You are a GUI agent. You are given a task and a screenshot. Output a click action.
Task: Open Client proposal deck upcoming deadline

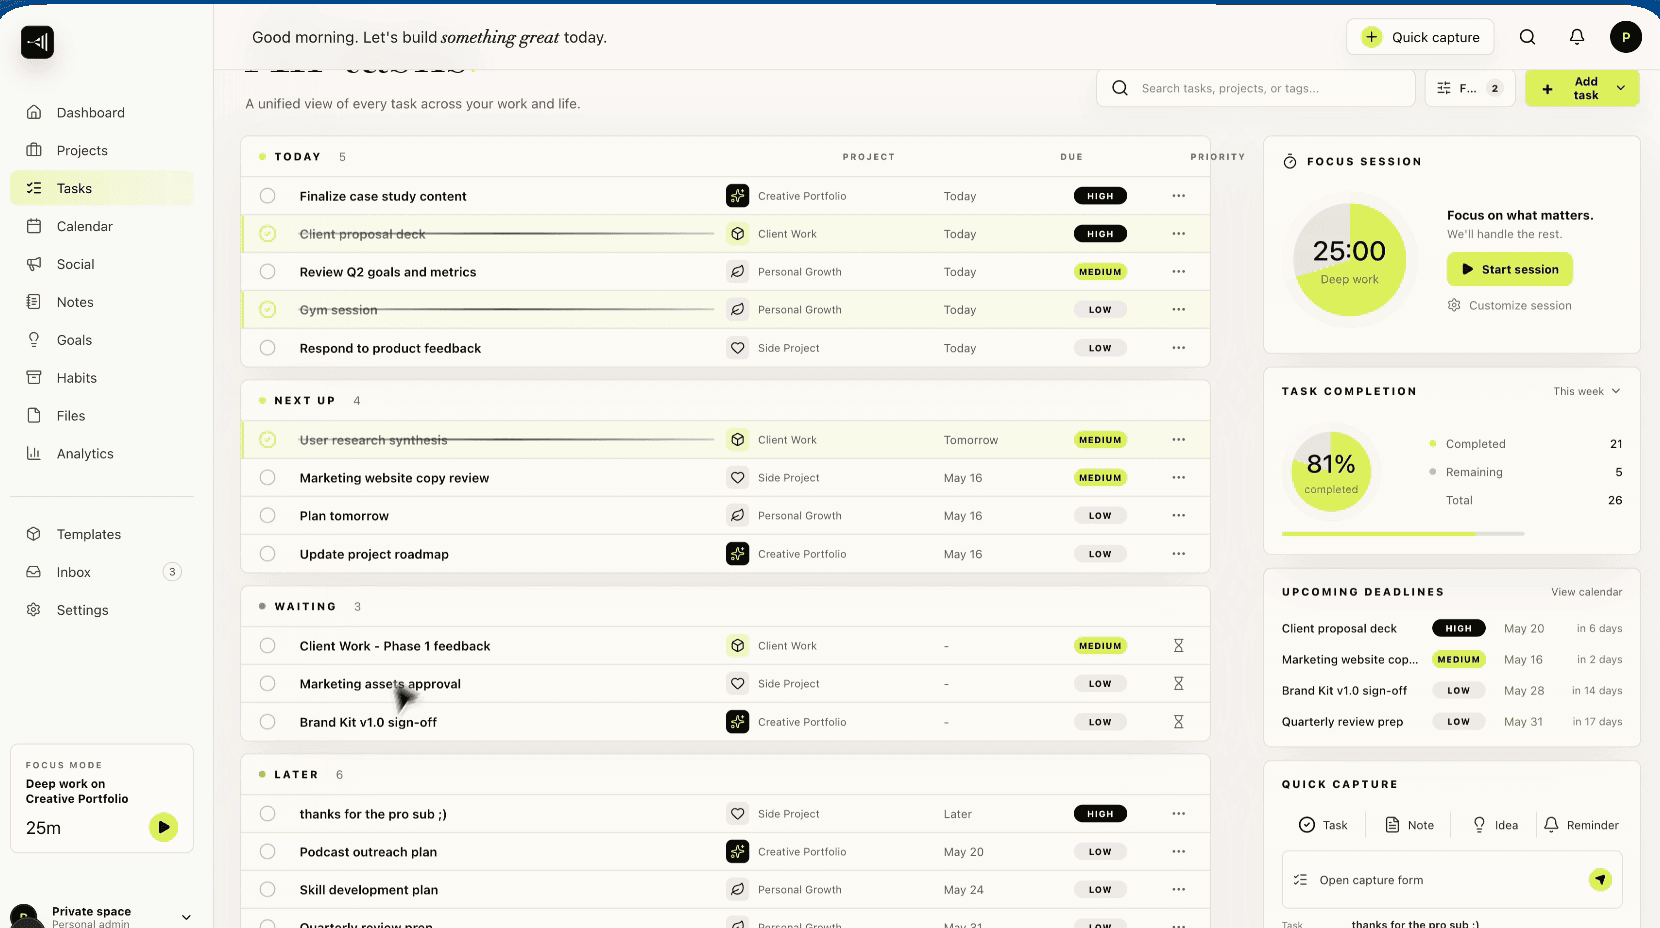1452,629
